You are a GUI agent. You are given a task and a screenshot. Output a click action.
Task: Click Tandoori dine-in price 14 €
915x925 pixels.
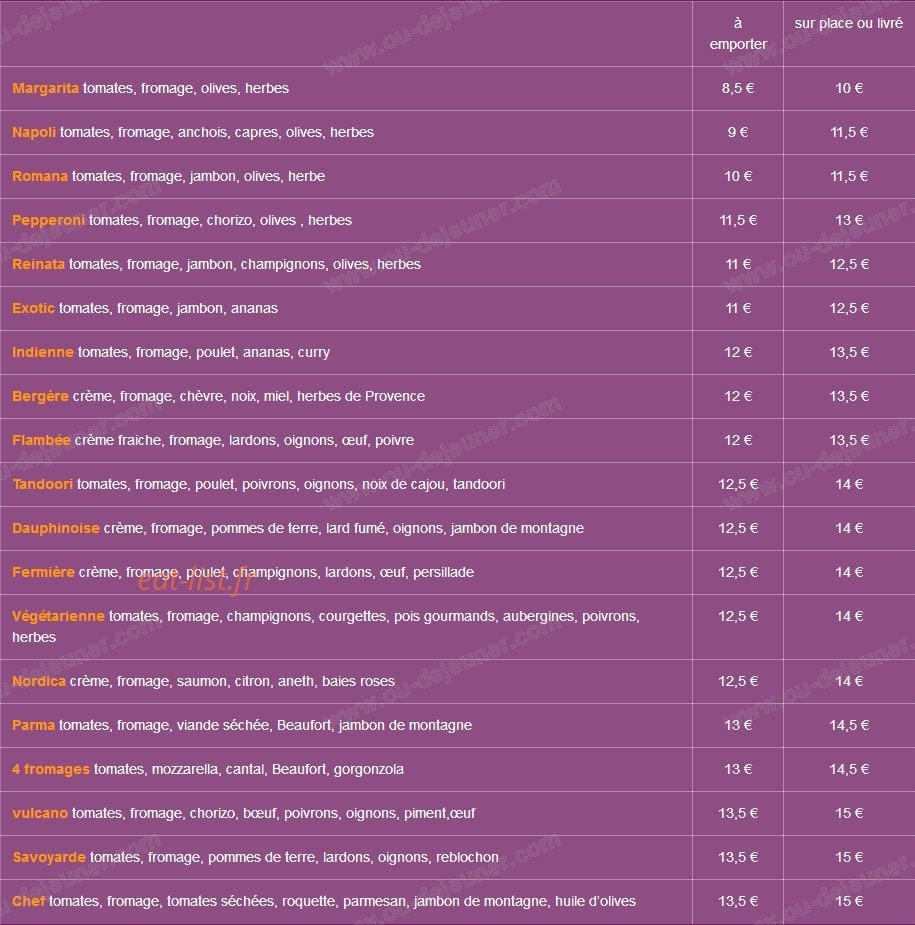[x=849, y=484]
